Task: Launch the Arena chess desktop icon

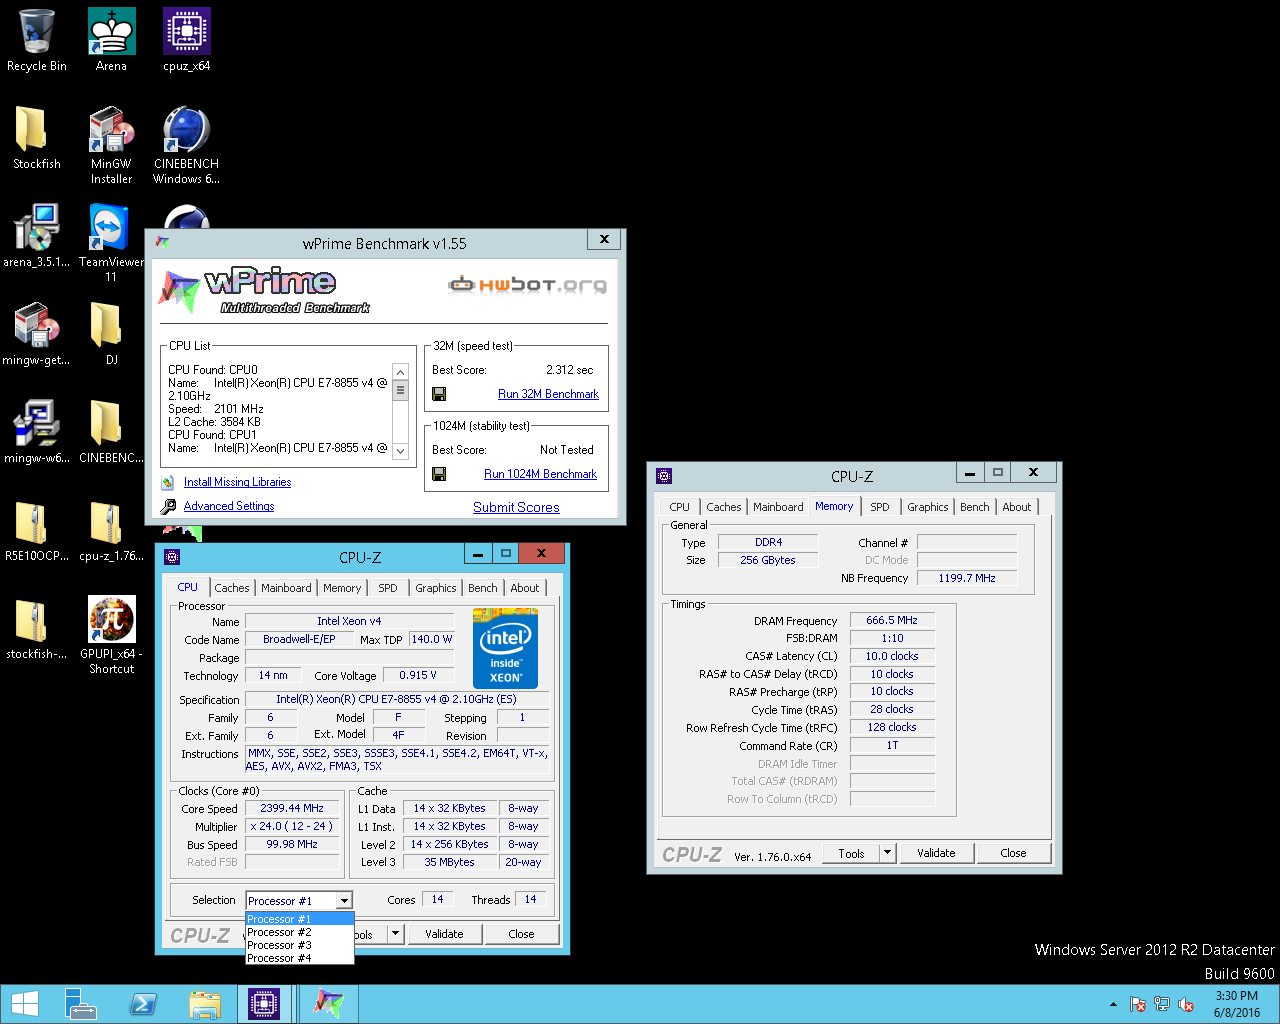Action: [111, 40]
